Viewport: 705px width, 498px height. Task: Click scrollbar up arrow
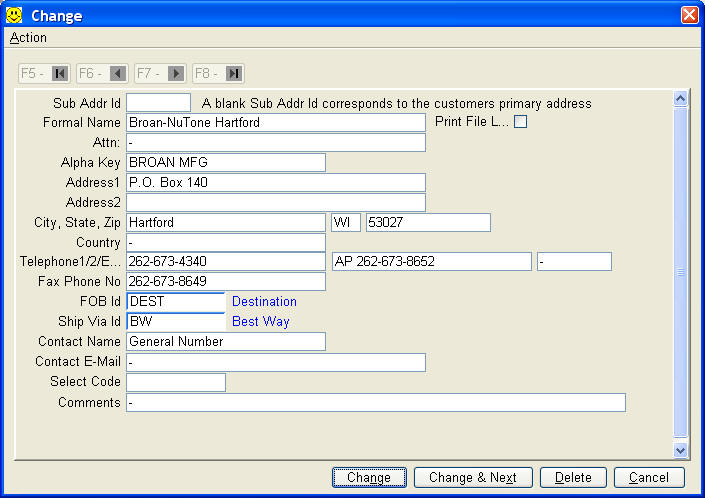click(680, 98)
